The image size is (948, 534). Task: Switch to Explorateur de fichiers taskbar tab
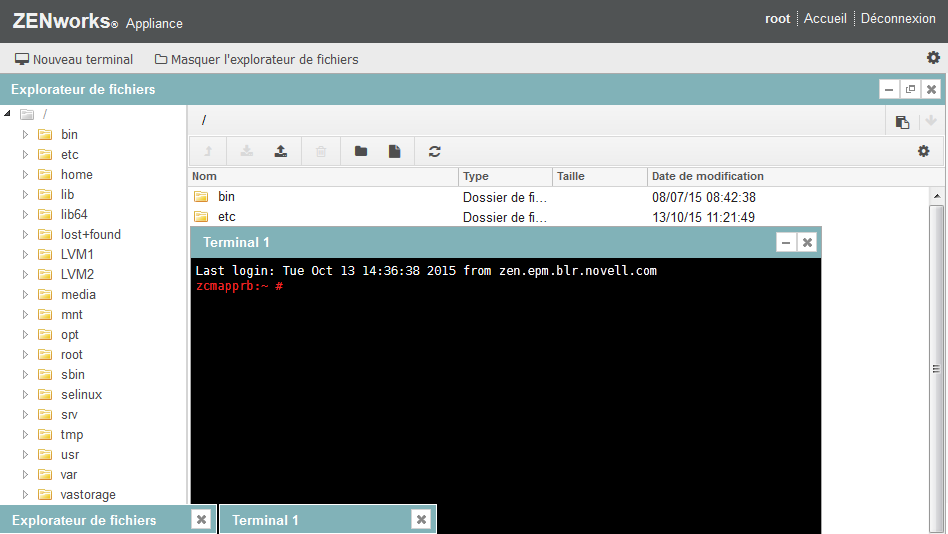point(84,520)
